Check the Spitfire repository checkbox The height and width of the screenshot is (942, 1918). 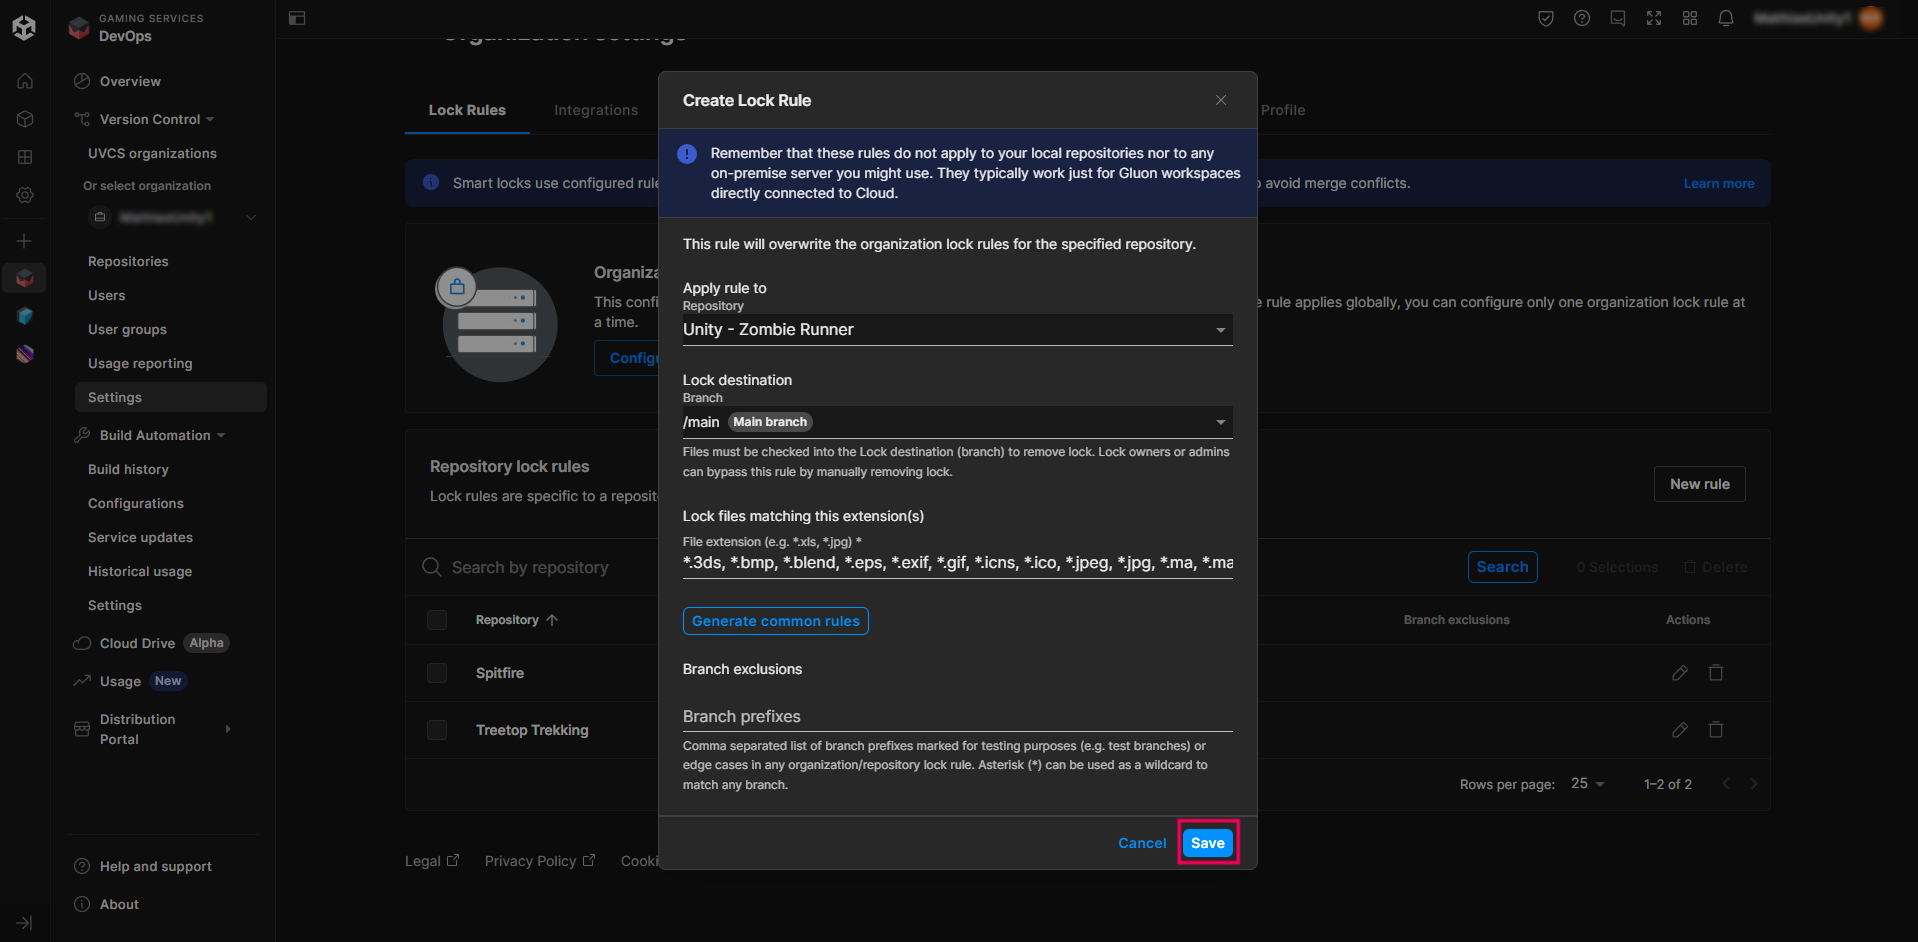pos(437,673)
